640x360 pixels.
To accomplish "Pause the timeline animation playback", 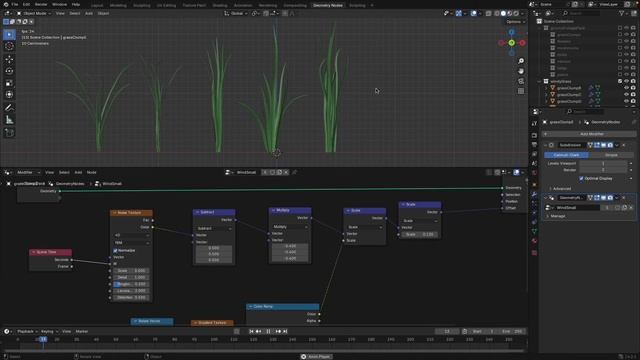I will click(x=268, y=331).
